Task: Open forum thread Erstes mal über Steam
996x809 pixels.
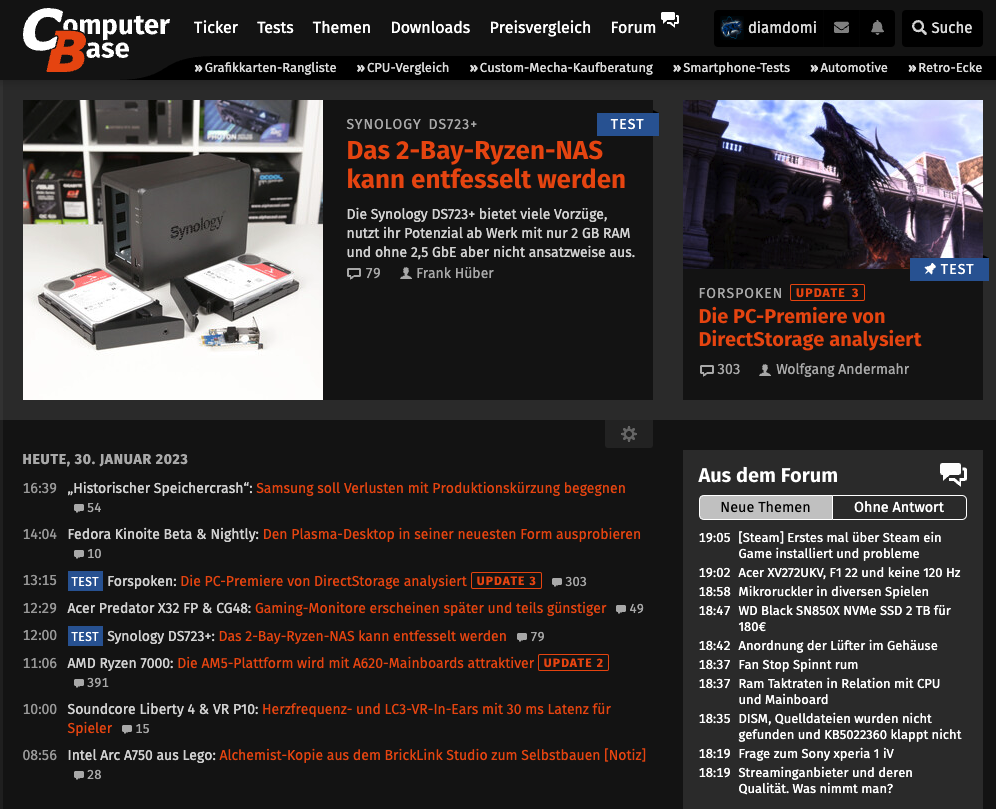Action: [x=839, y=545]
